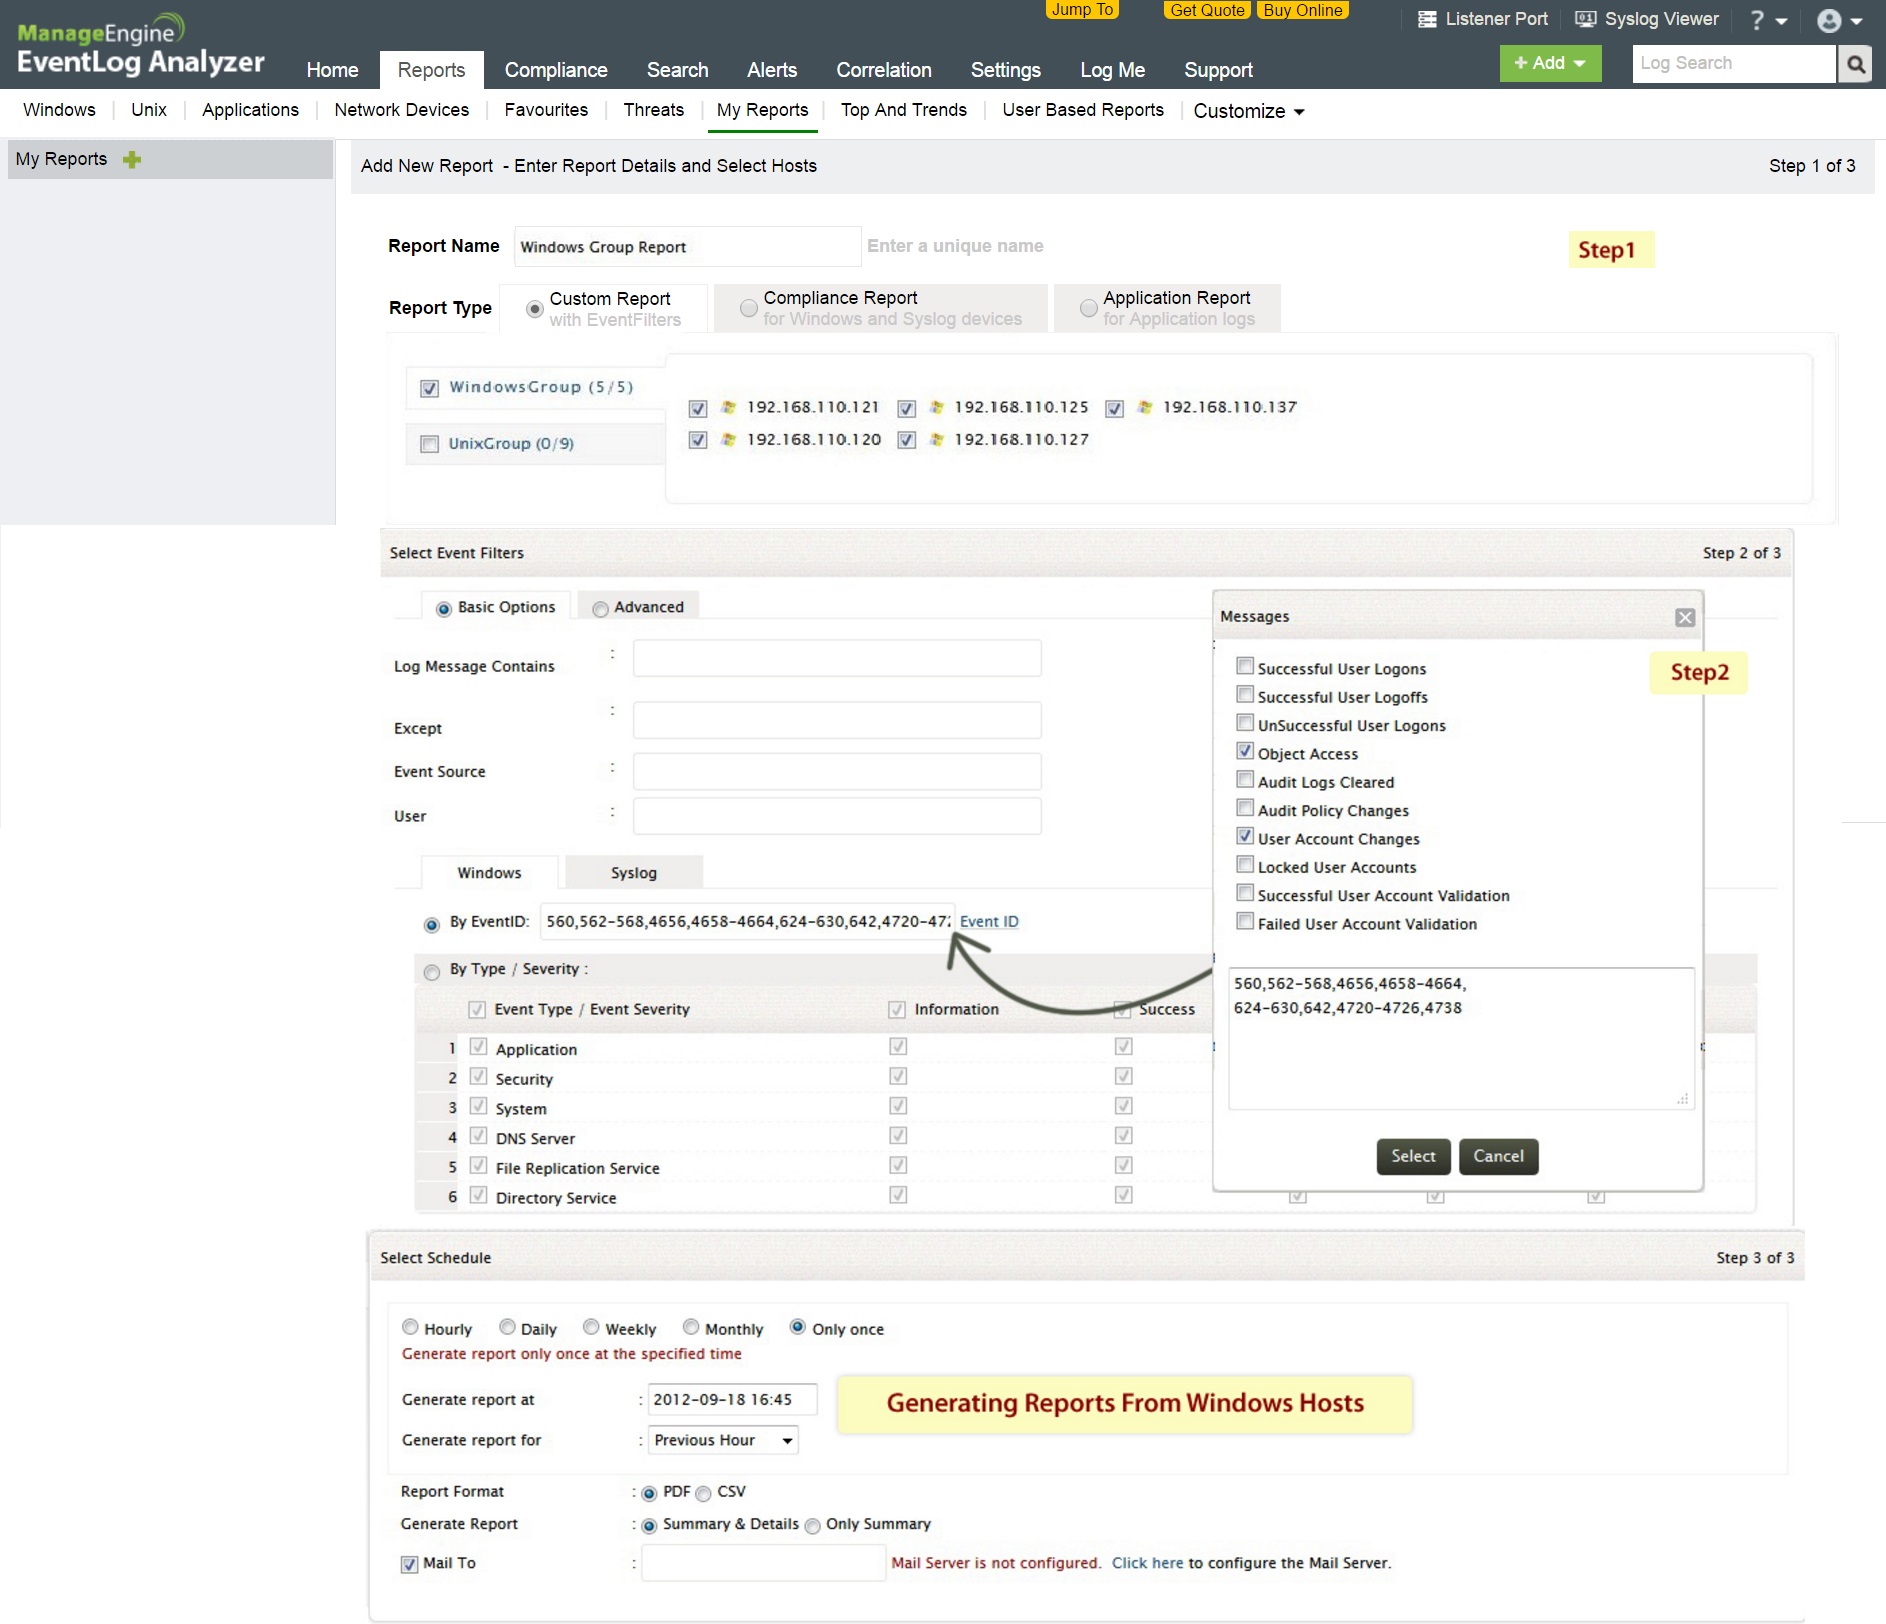This screenshot has width=1886, height=1624.
Task: Choose the Daily schedule option
Action: pyautogui.click(x=507, y=1327)
